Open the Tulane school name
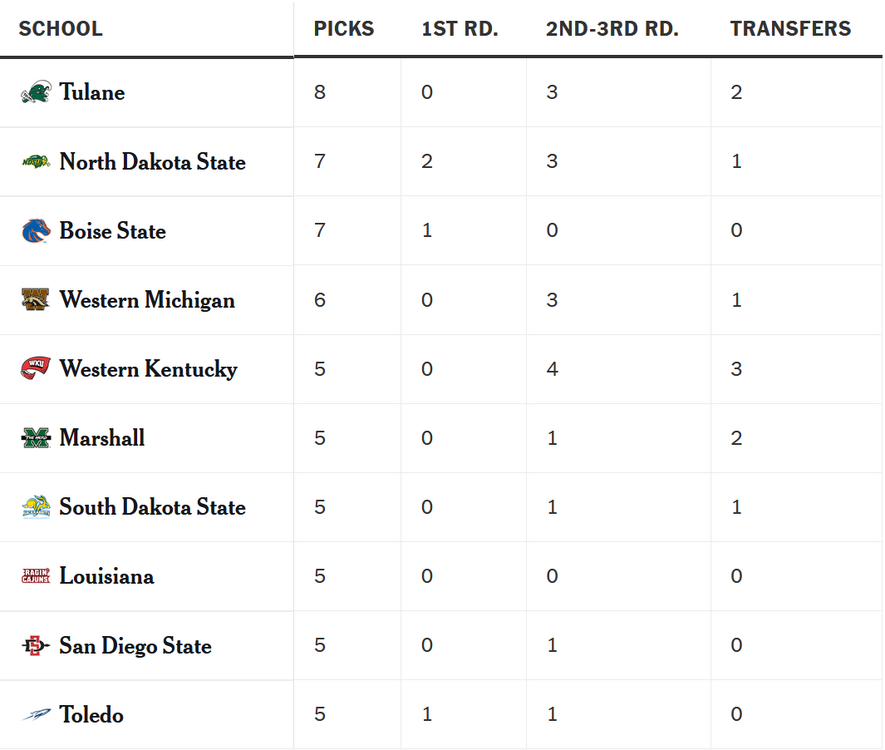This screenshot has height=750, width=885. [92, 92]
